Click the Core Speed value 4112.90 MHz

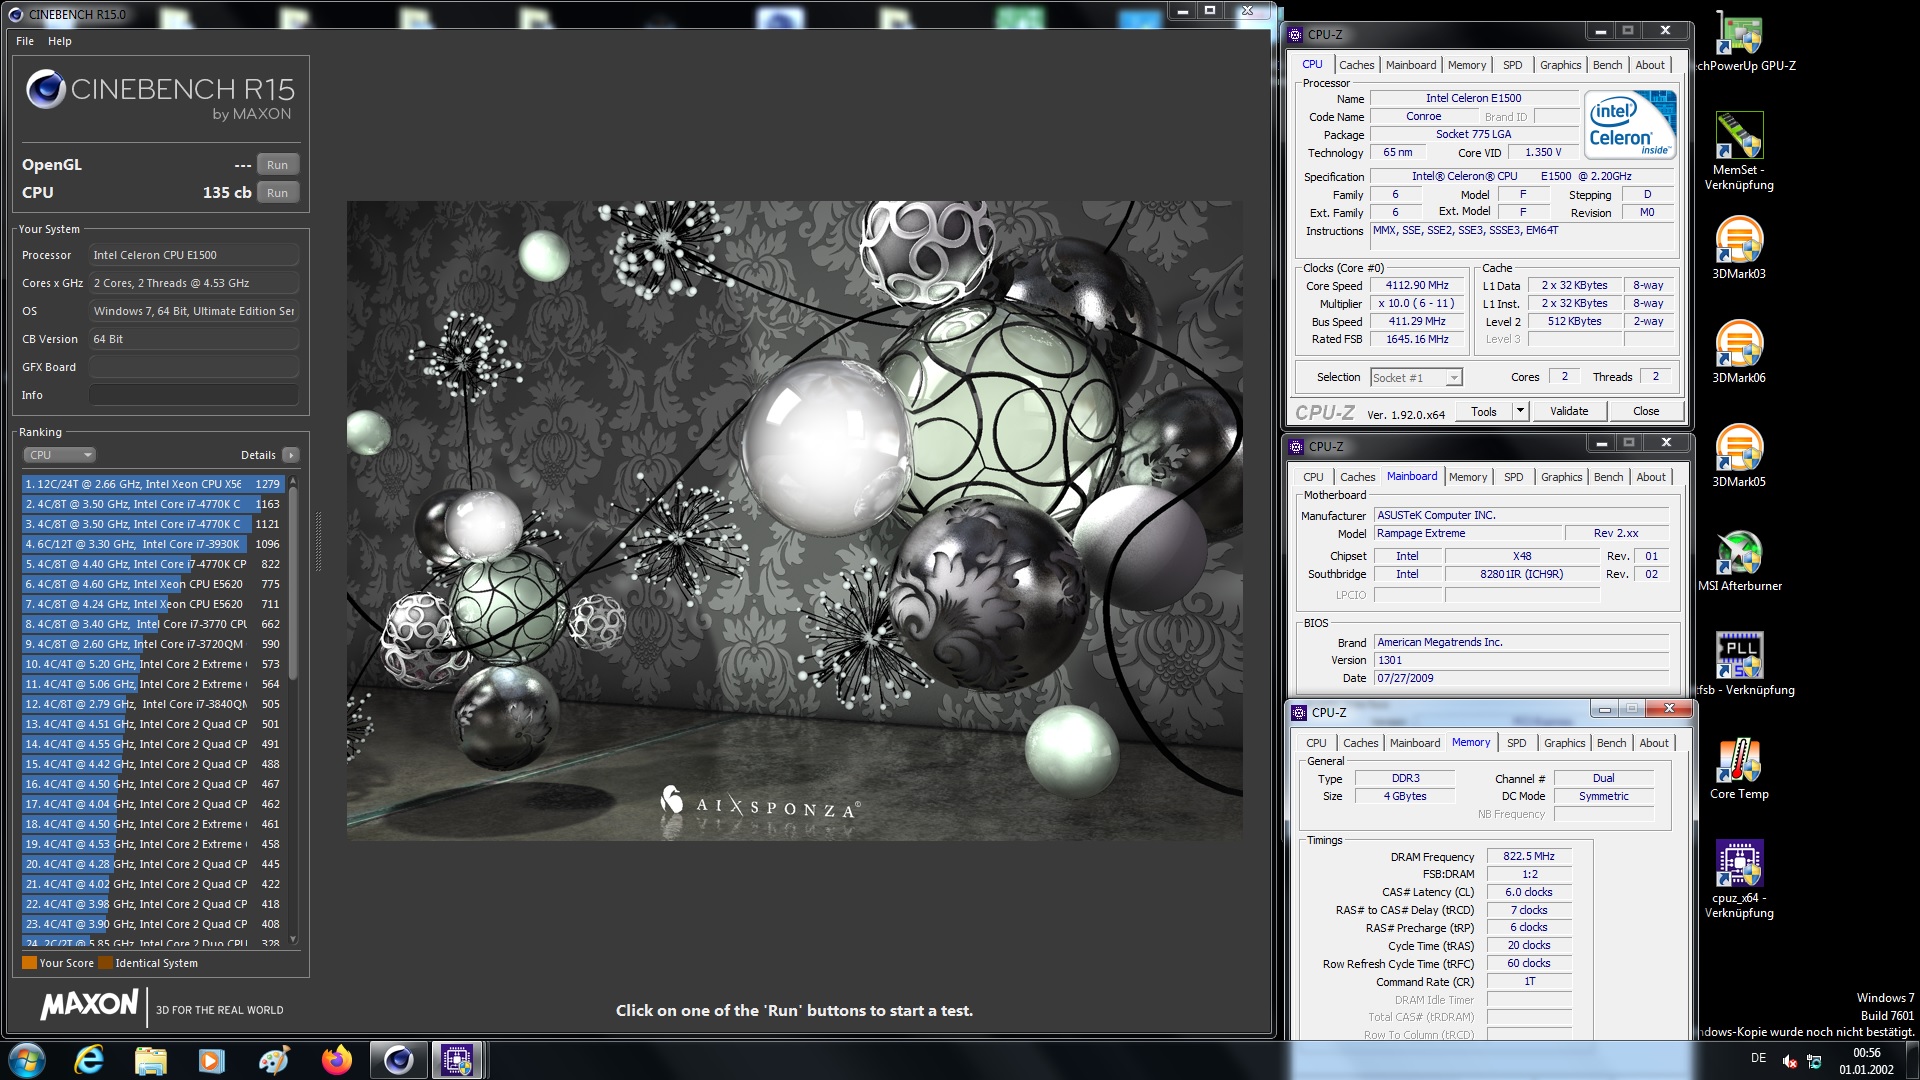click(x=1417, y=285)
